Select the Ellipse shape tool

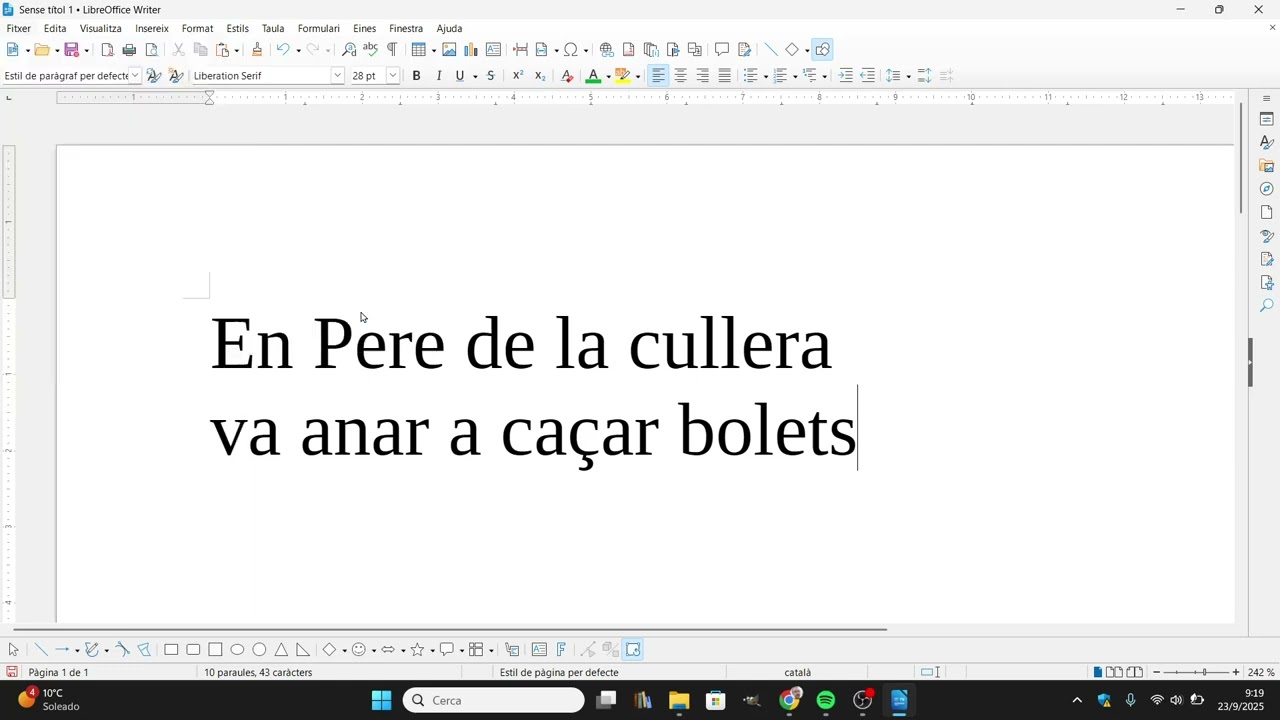(237, 650)
